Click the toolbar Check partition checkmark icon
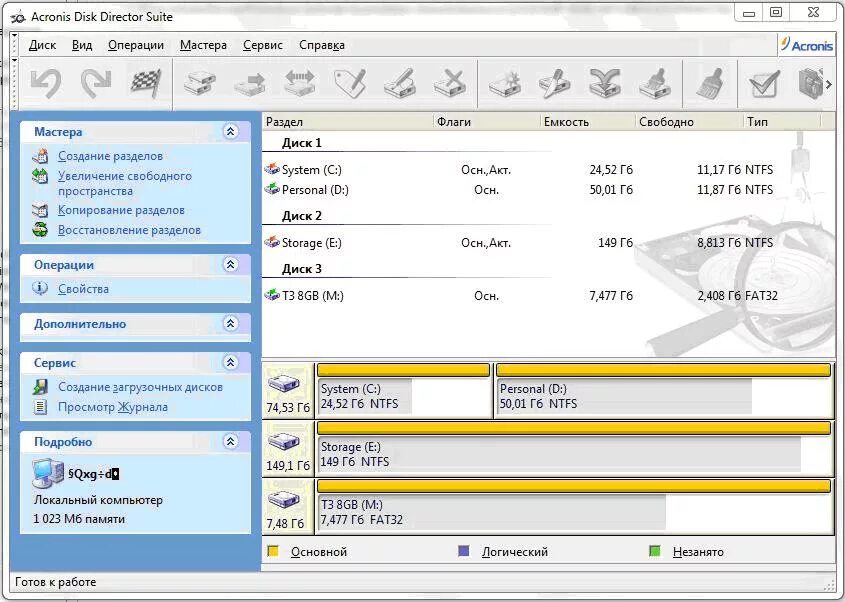Viewport: 845px width, 602px height. click(764, 84)
